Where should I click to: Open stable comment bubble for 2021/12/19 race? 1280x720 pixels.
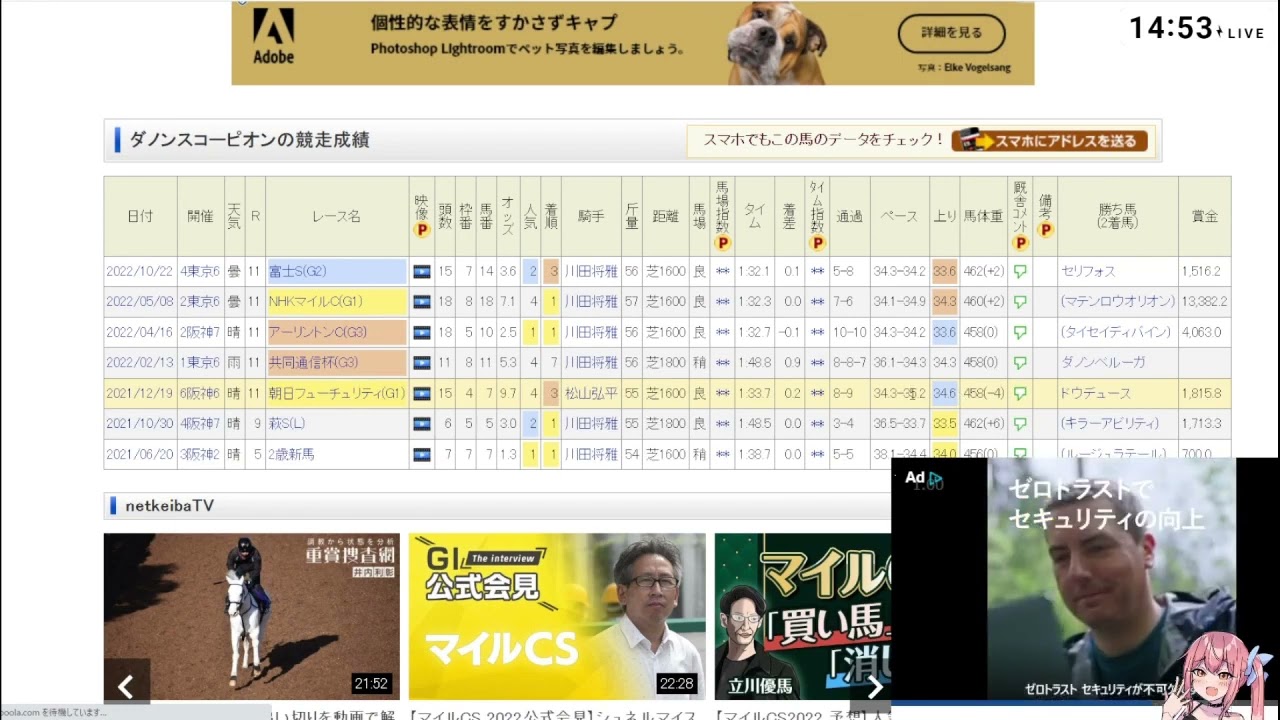(1020, 393)
